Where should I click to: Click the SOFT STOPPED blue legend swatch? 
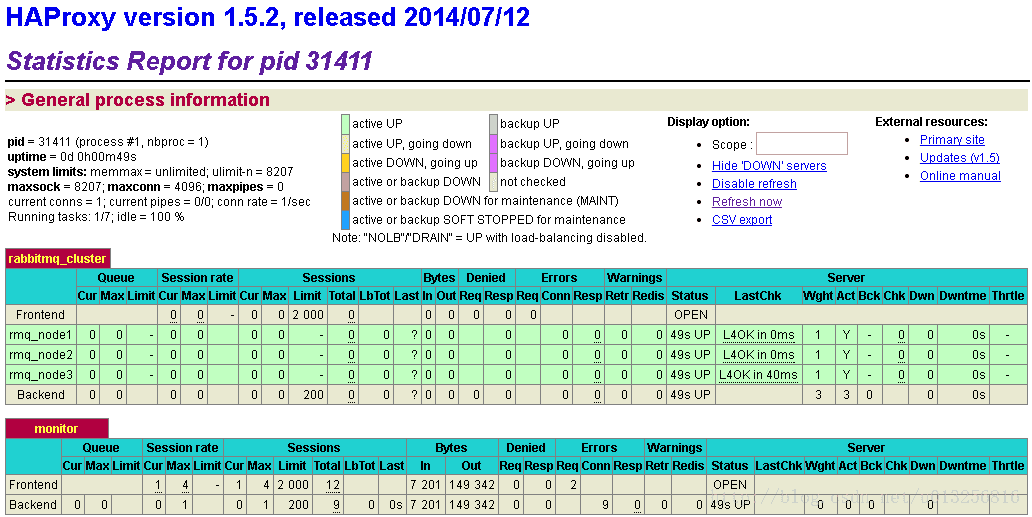(345, 220)
